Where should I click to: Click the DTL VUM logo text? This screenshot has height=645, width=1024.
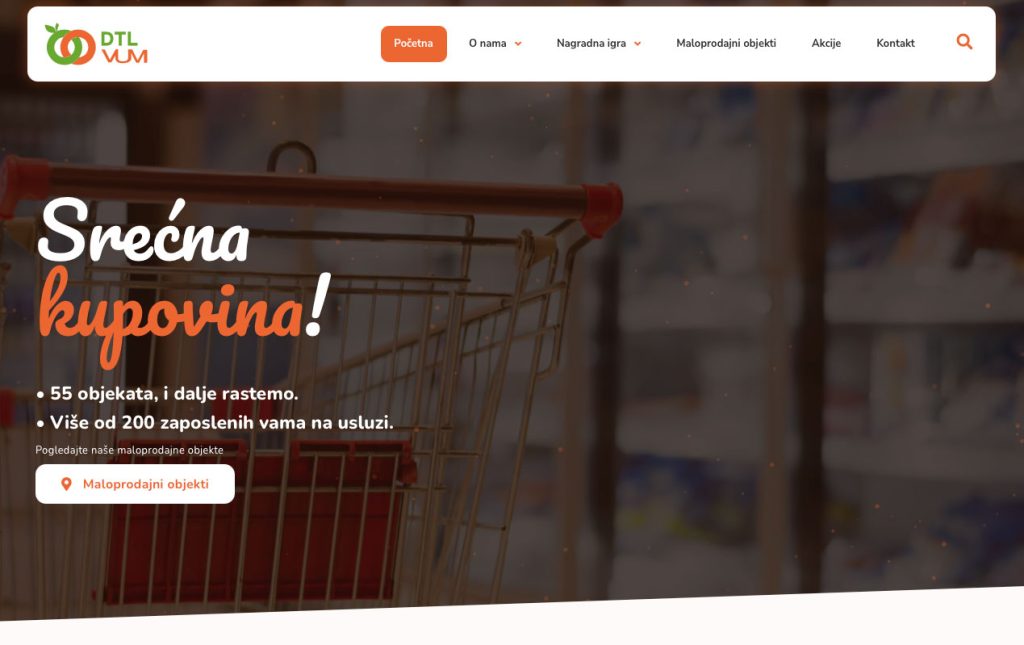pyautogui.click(x=124, y=48)
